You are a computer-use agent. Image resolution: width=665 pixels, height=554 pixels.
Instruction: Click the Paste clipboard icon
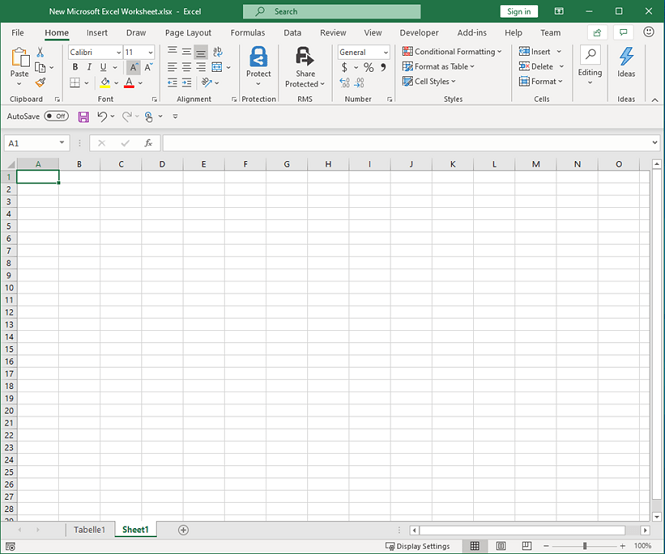point(20,58)
